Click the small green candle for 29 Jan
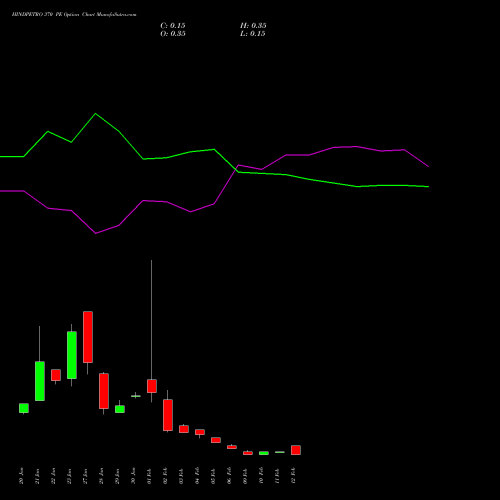 120,409
